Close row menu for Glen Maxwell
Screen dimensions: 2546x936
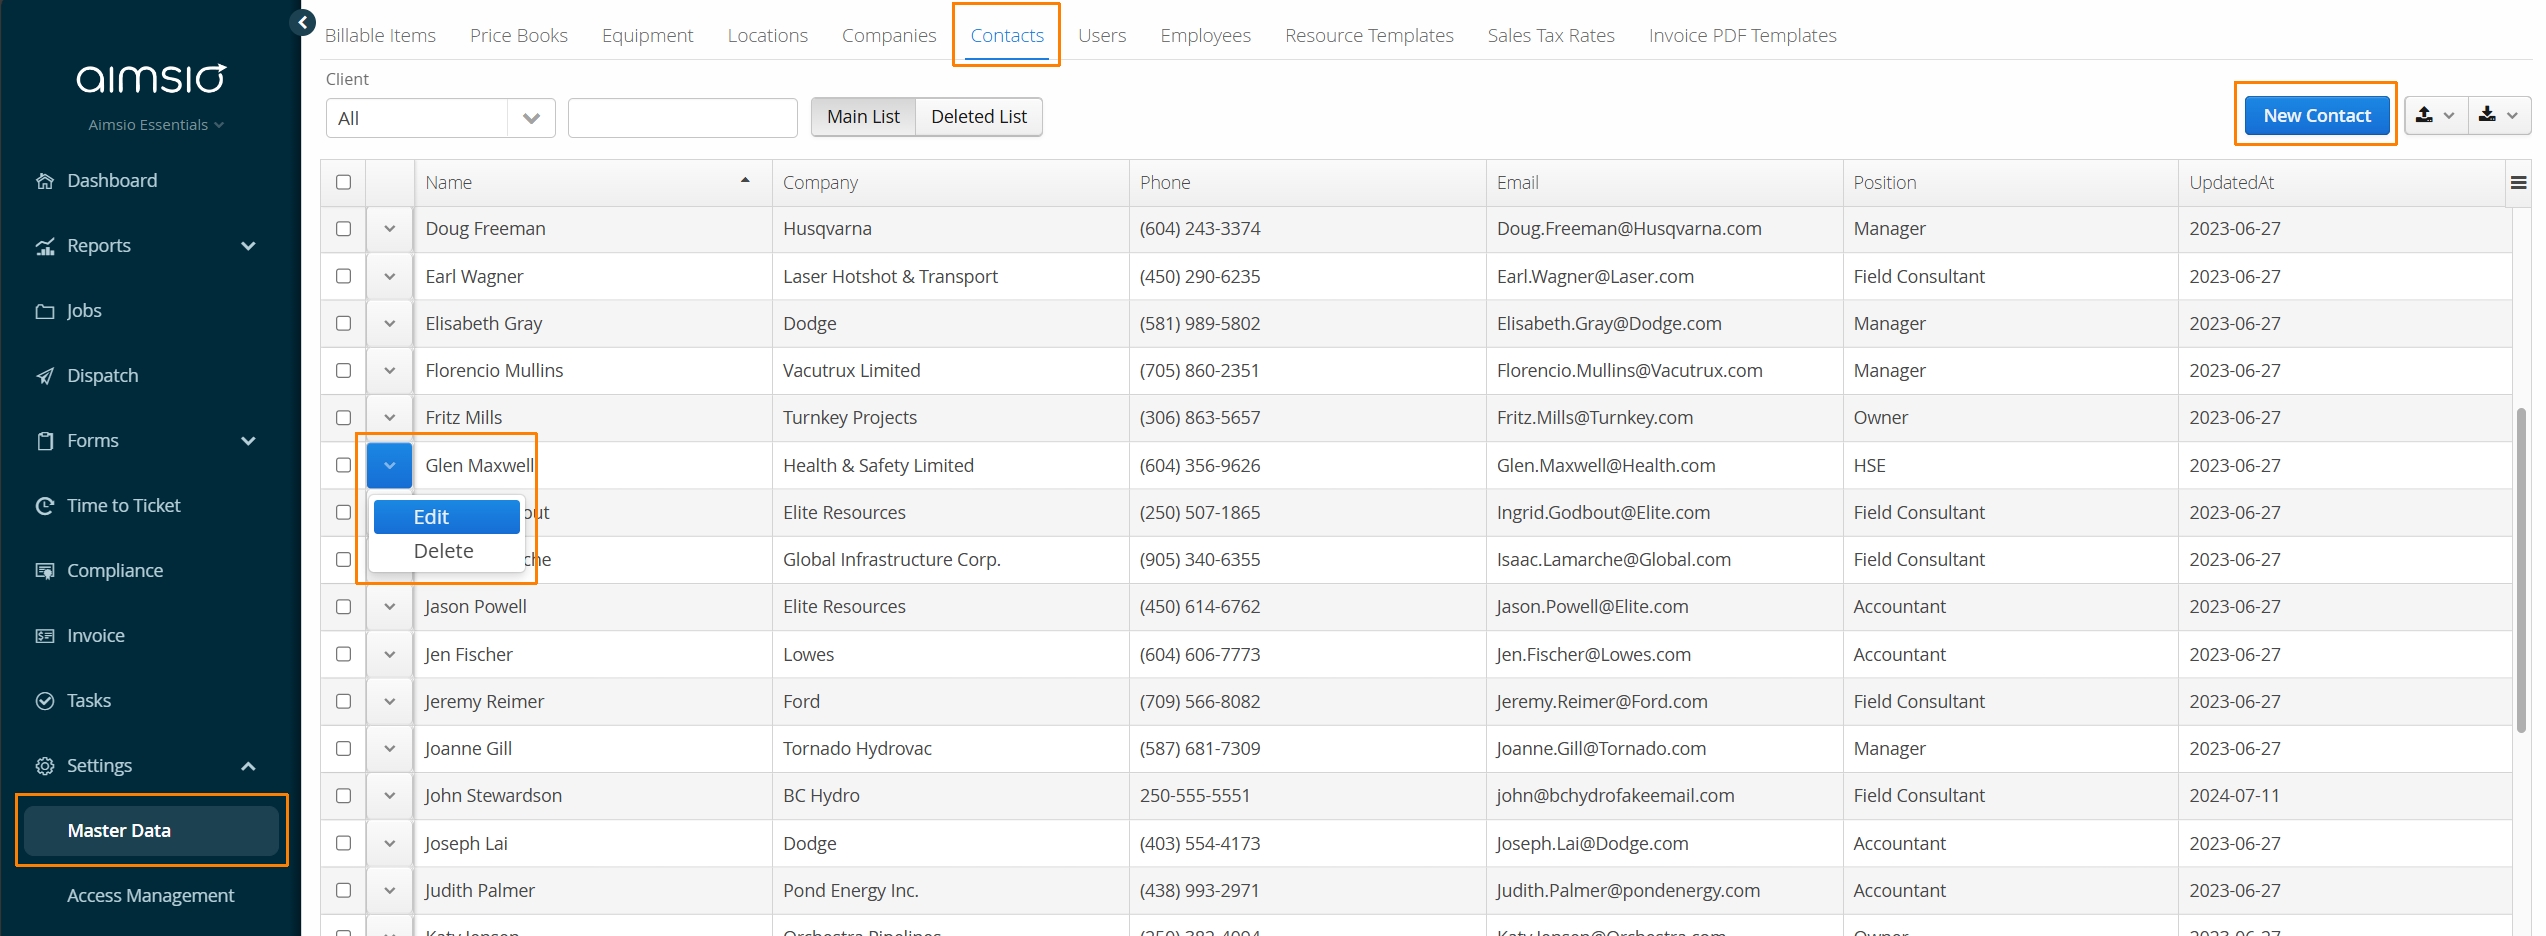(390, 465)
